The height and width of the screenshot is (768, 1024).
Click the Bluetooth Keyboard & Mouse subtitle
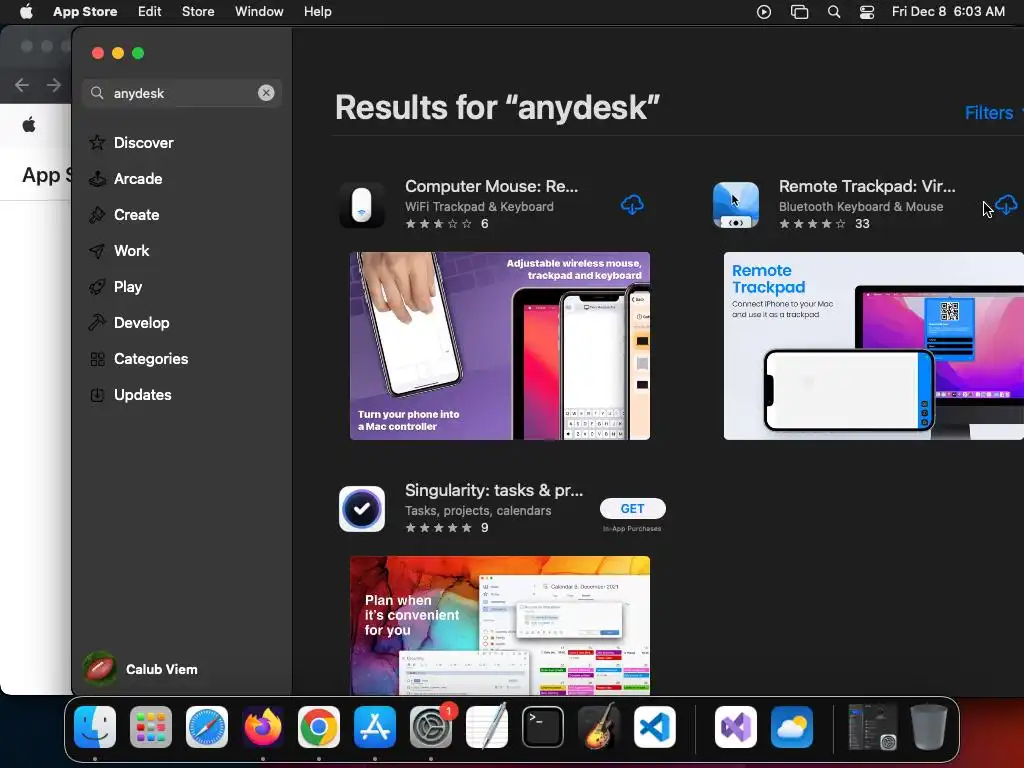point(861,206)
